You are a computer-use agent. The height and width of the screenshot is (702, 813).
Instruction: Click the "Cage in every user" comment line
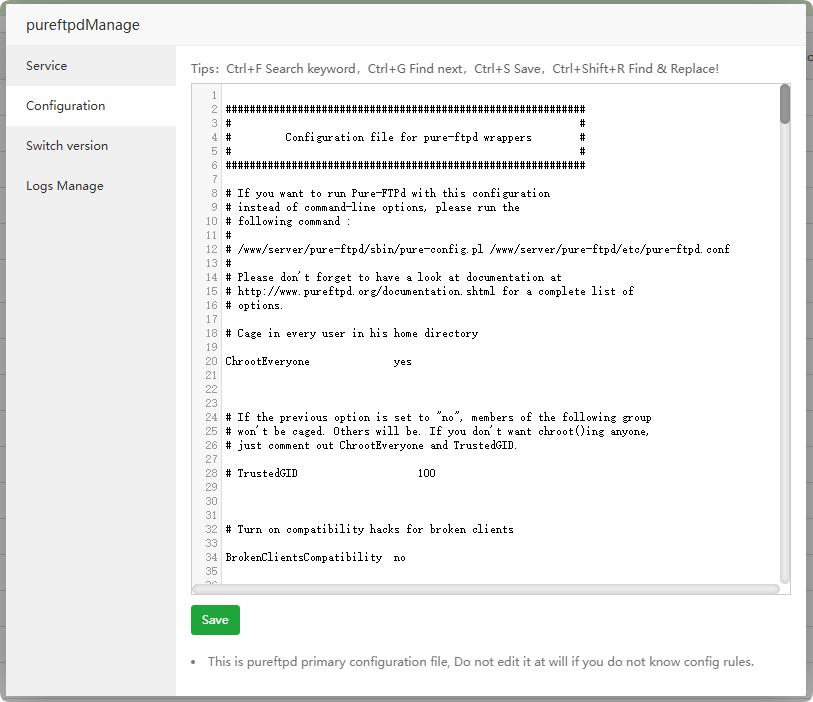point(351,334)
